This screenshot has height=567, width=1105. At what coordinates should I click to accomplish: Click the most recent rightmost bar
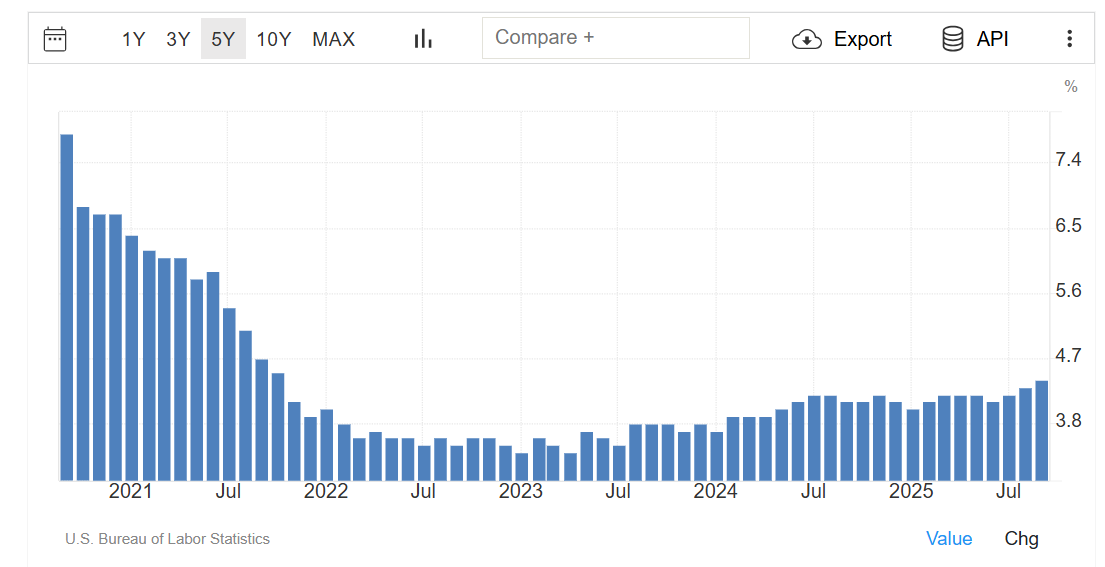tap(1041, 430)
